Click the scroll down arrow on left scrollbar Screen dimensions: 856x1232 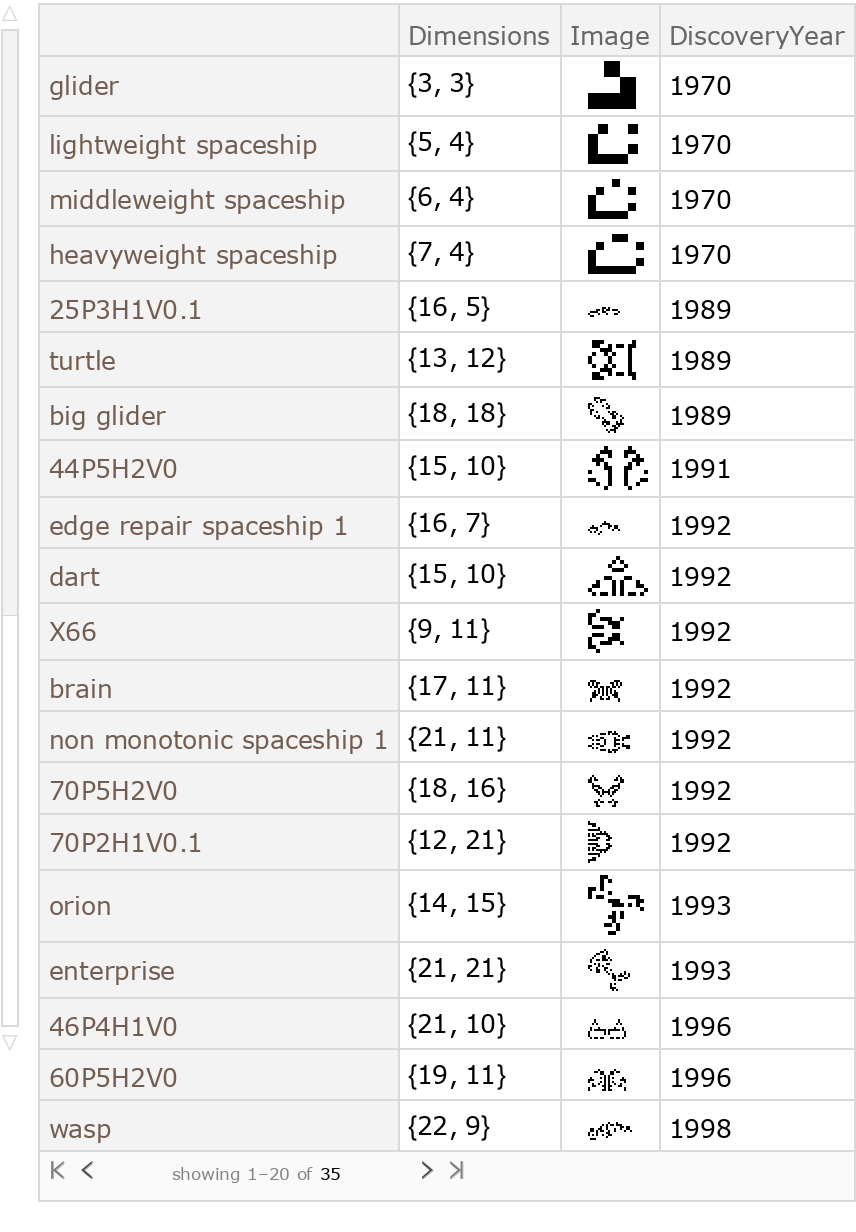[x=10, y=1042]
